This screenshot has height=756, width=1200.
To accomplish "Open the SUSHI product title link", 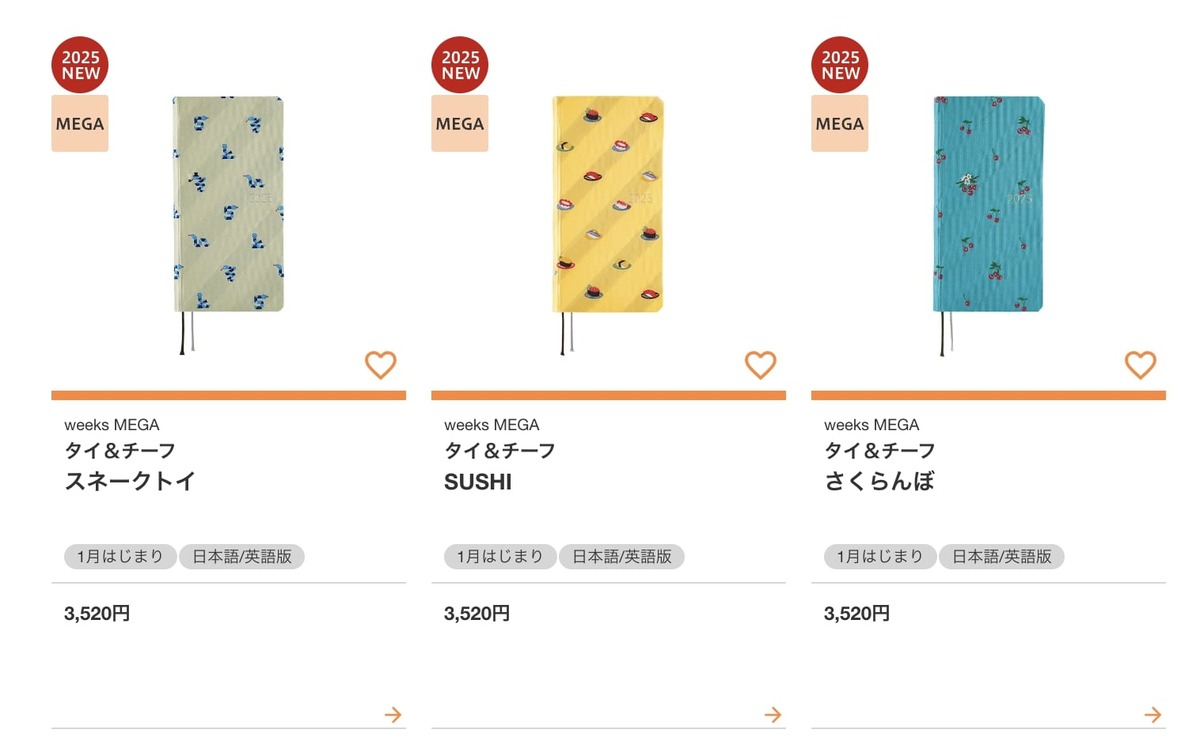I will tap(478, 482).
